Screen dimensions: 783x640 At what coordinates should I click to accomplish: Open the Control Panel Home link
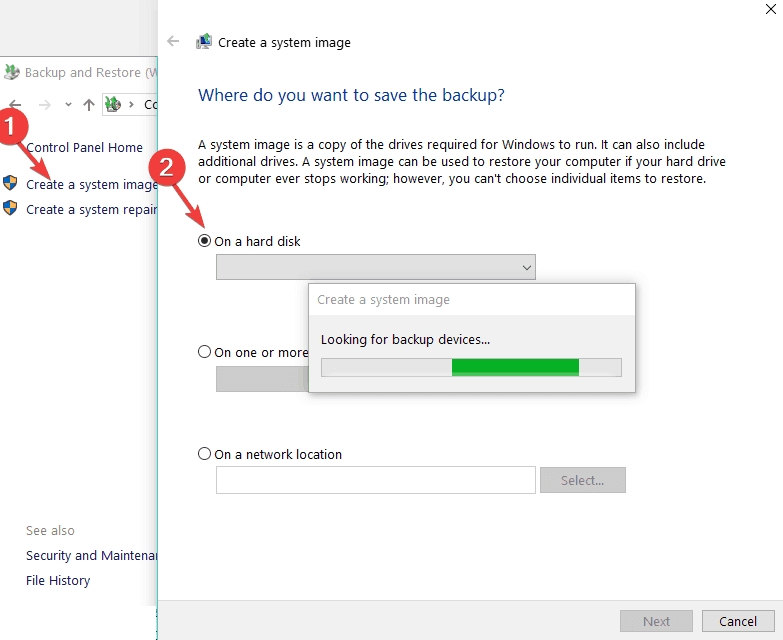[84, 148]
